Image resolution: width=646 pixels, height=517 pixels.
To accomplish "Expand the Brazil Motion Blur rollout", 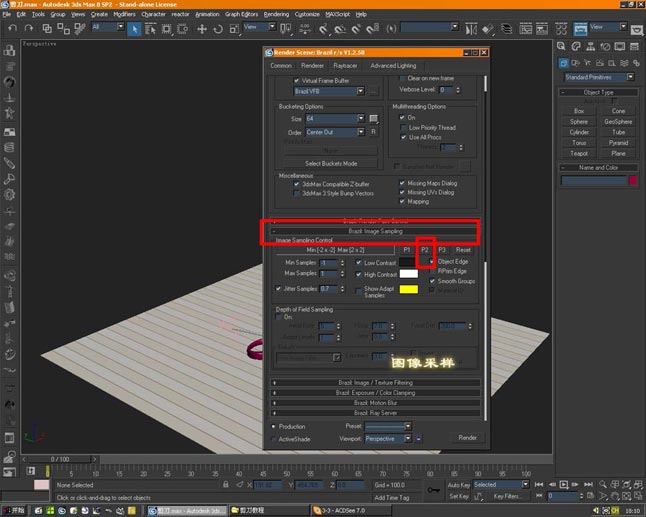I will [375, 402].
